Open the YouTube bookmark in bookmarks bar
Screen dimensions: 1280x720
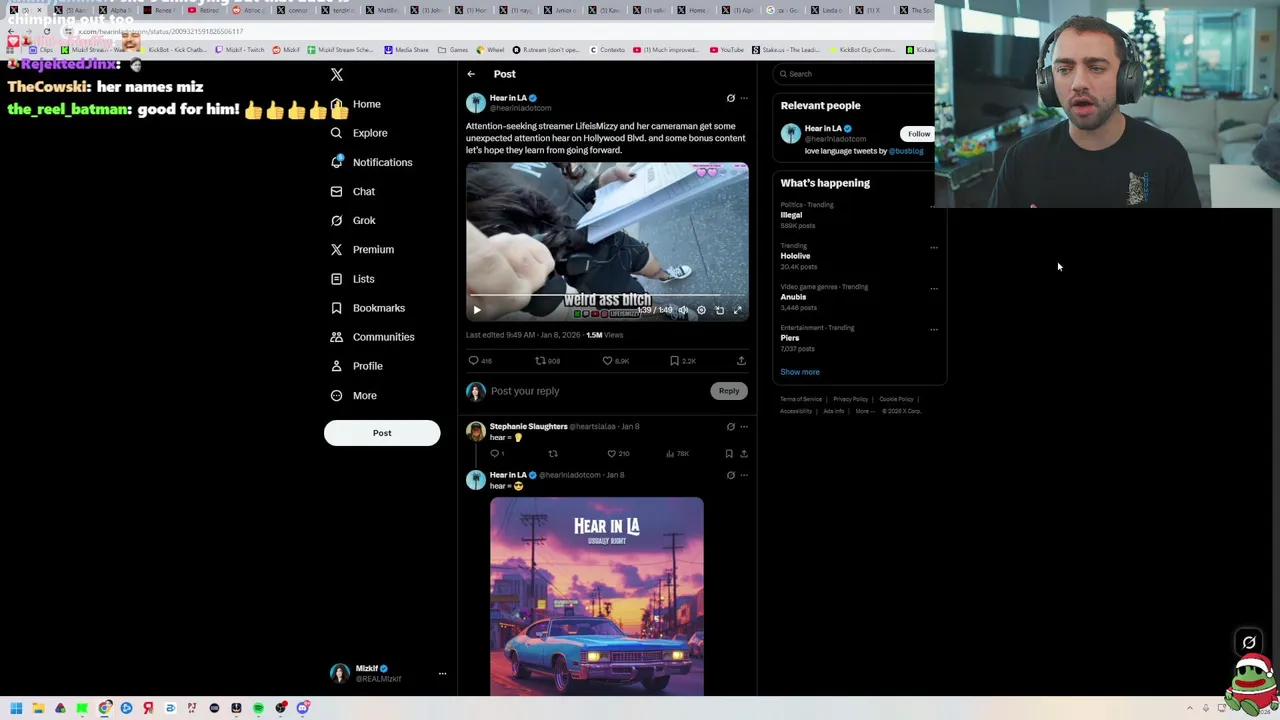click(727, 50)
